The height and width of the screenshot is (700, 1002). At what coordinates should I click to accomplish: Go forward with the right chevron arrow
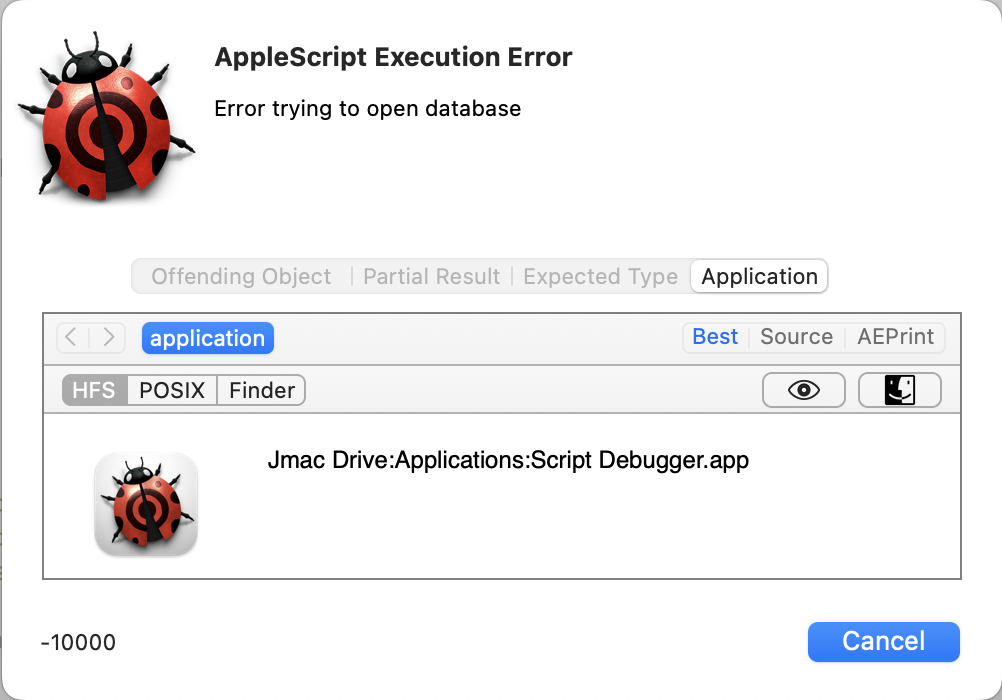tap(108, 337)
